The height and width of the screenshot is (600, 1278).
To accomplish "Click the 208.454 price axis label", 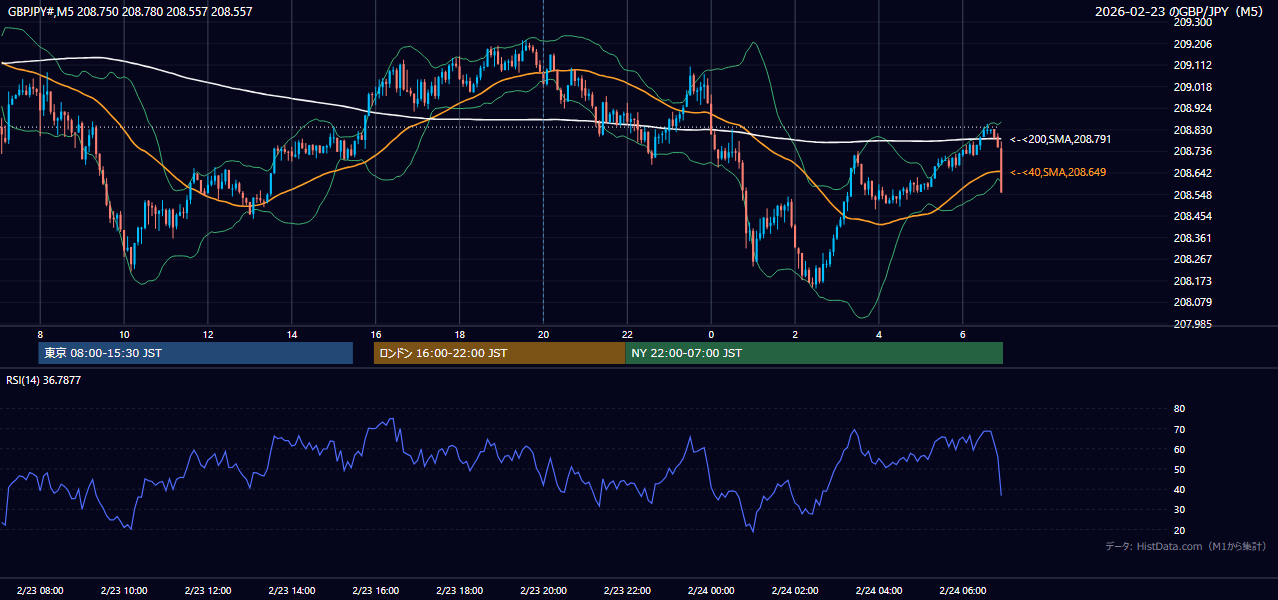I will coord(1193,216).
